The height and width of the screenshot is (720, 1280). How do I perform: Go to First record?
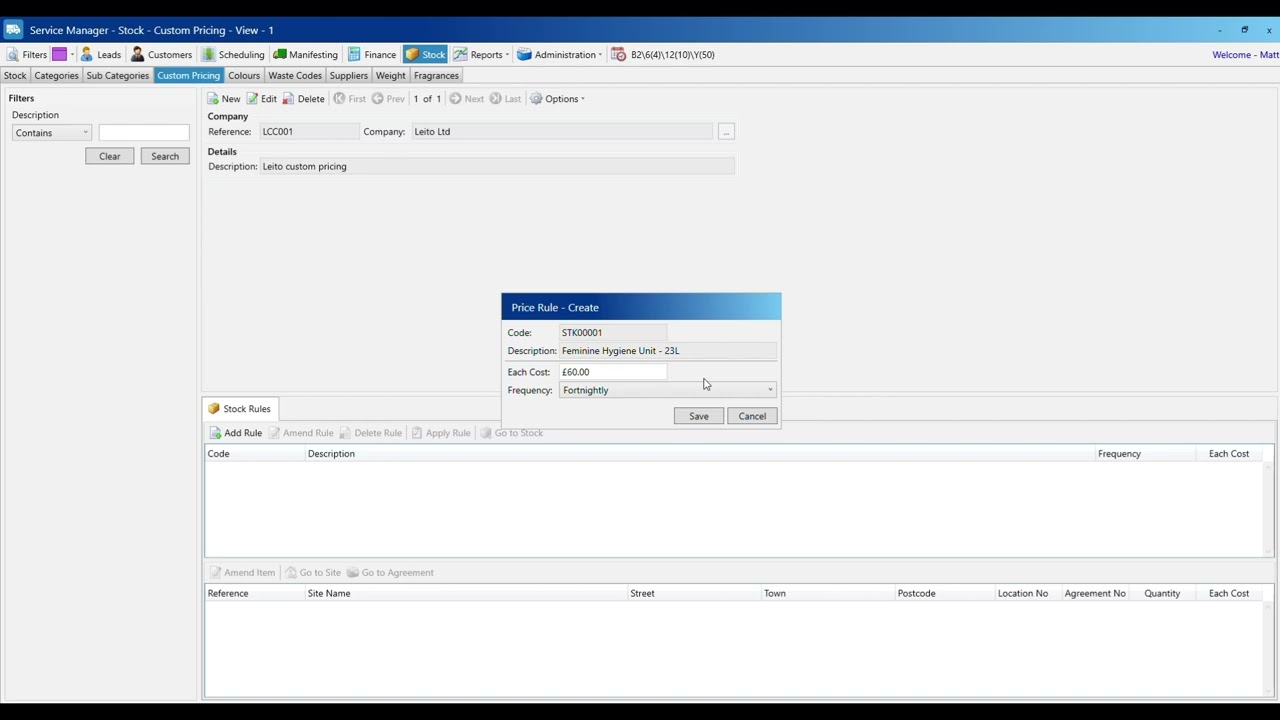(x=350, y=99)
